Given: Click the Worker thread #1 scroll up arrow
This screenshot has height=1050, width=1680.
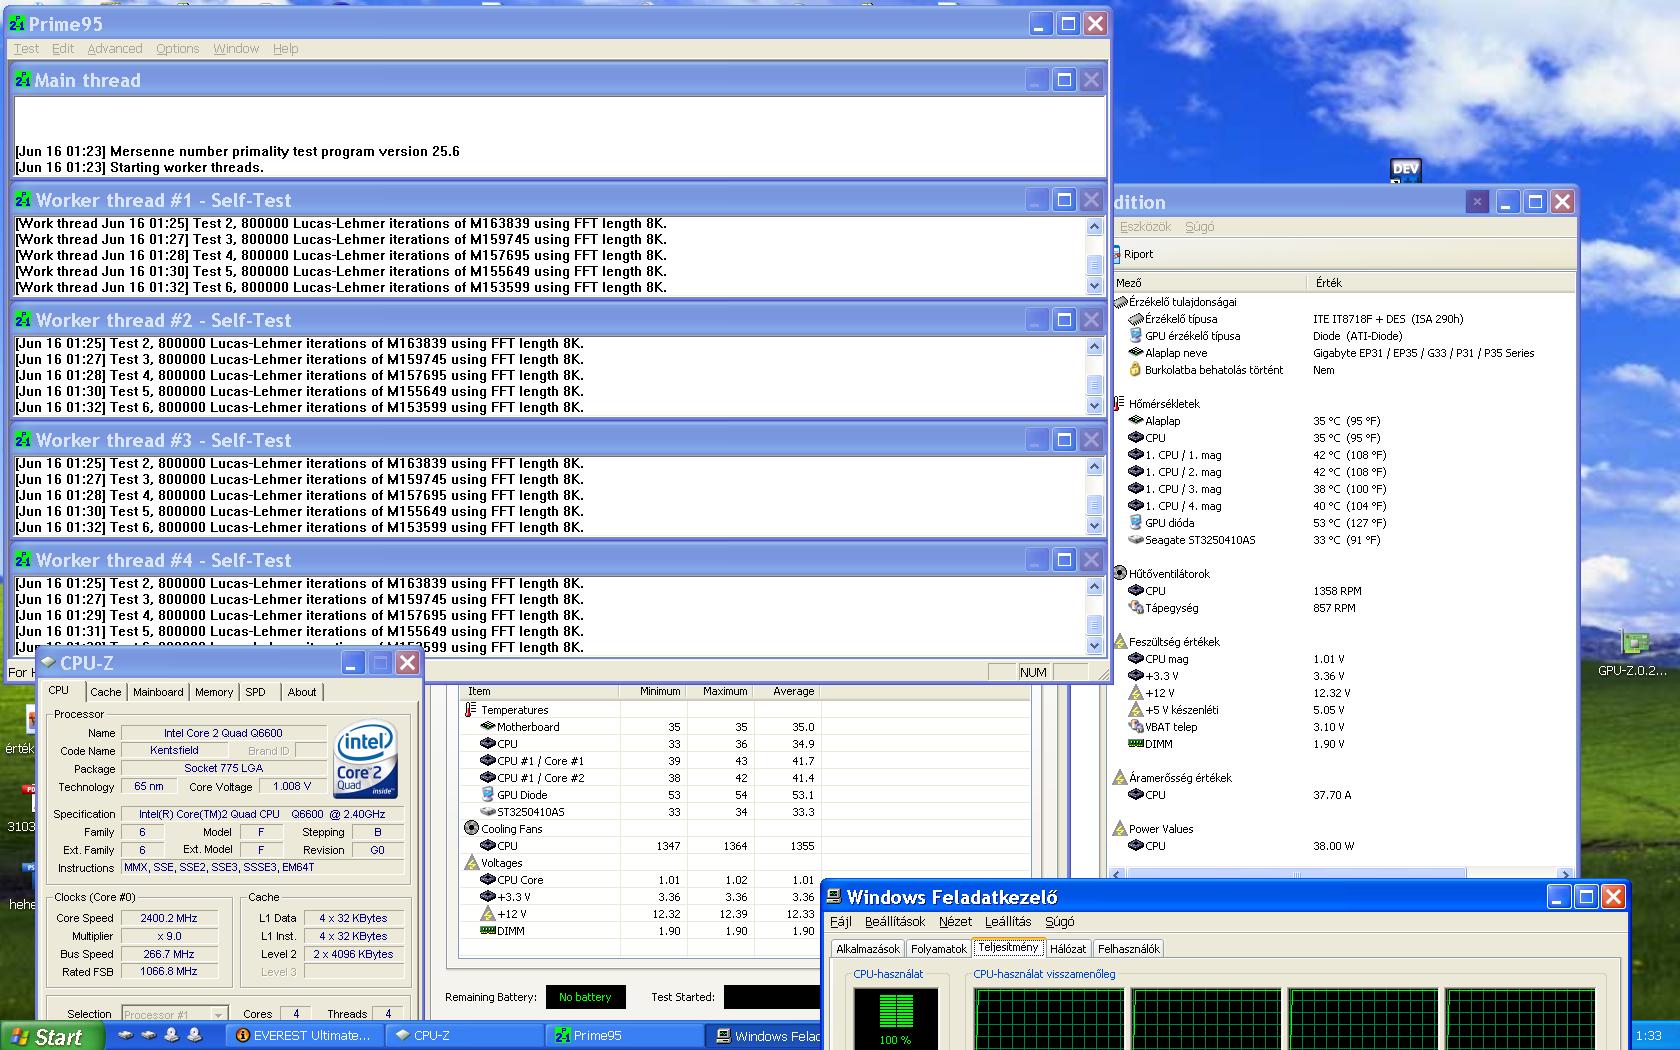Looking at the screenshot, I should click(x=1094, y=227).
